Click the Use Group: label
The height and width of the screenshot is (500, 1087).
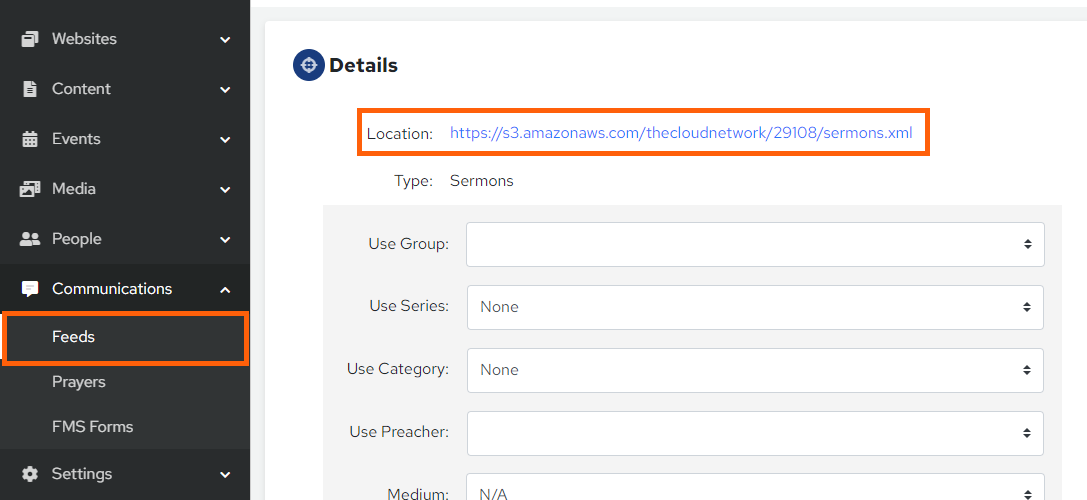pyautogui.click(x=409, y=244)
